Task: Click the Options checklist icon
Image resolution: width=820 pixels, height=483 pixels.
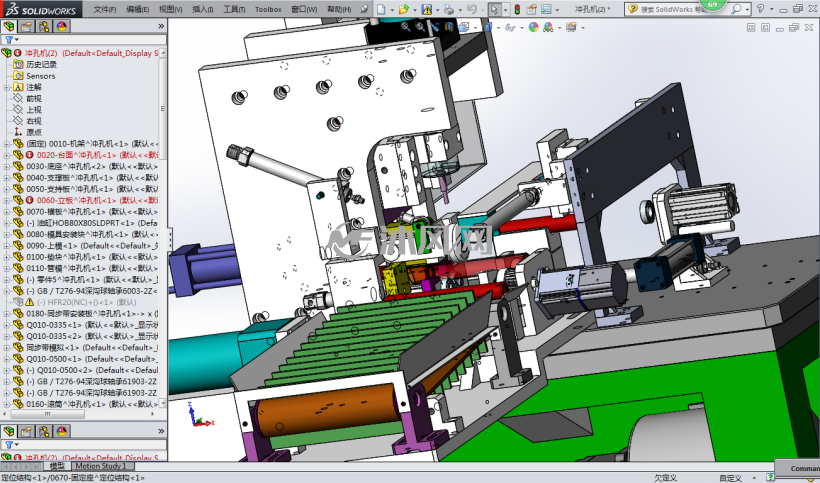Action: click(546, 9)
